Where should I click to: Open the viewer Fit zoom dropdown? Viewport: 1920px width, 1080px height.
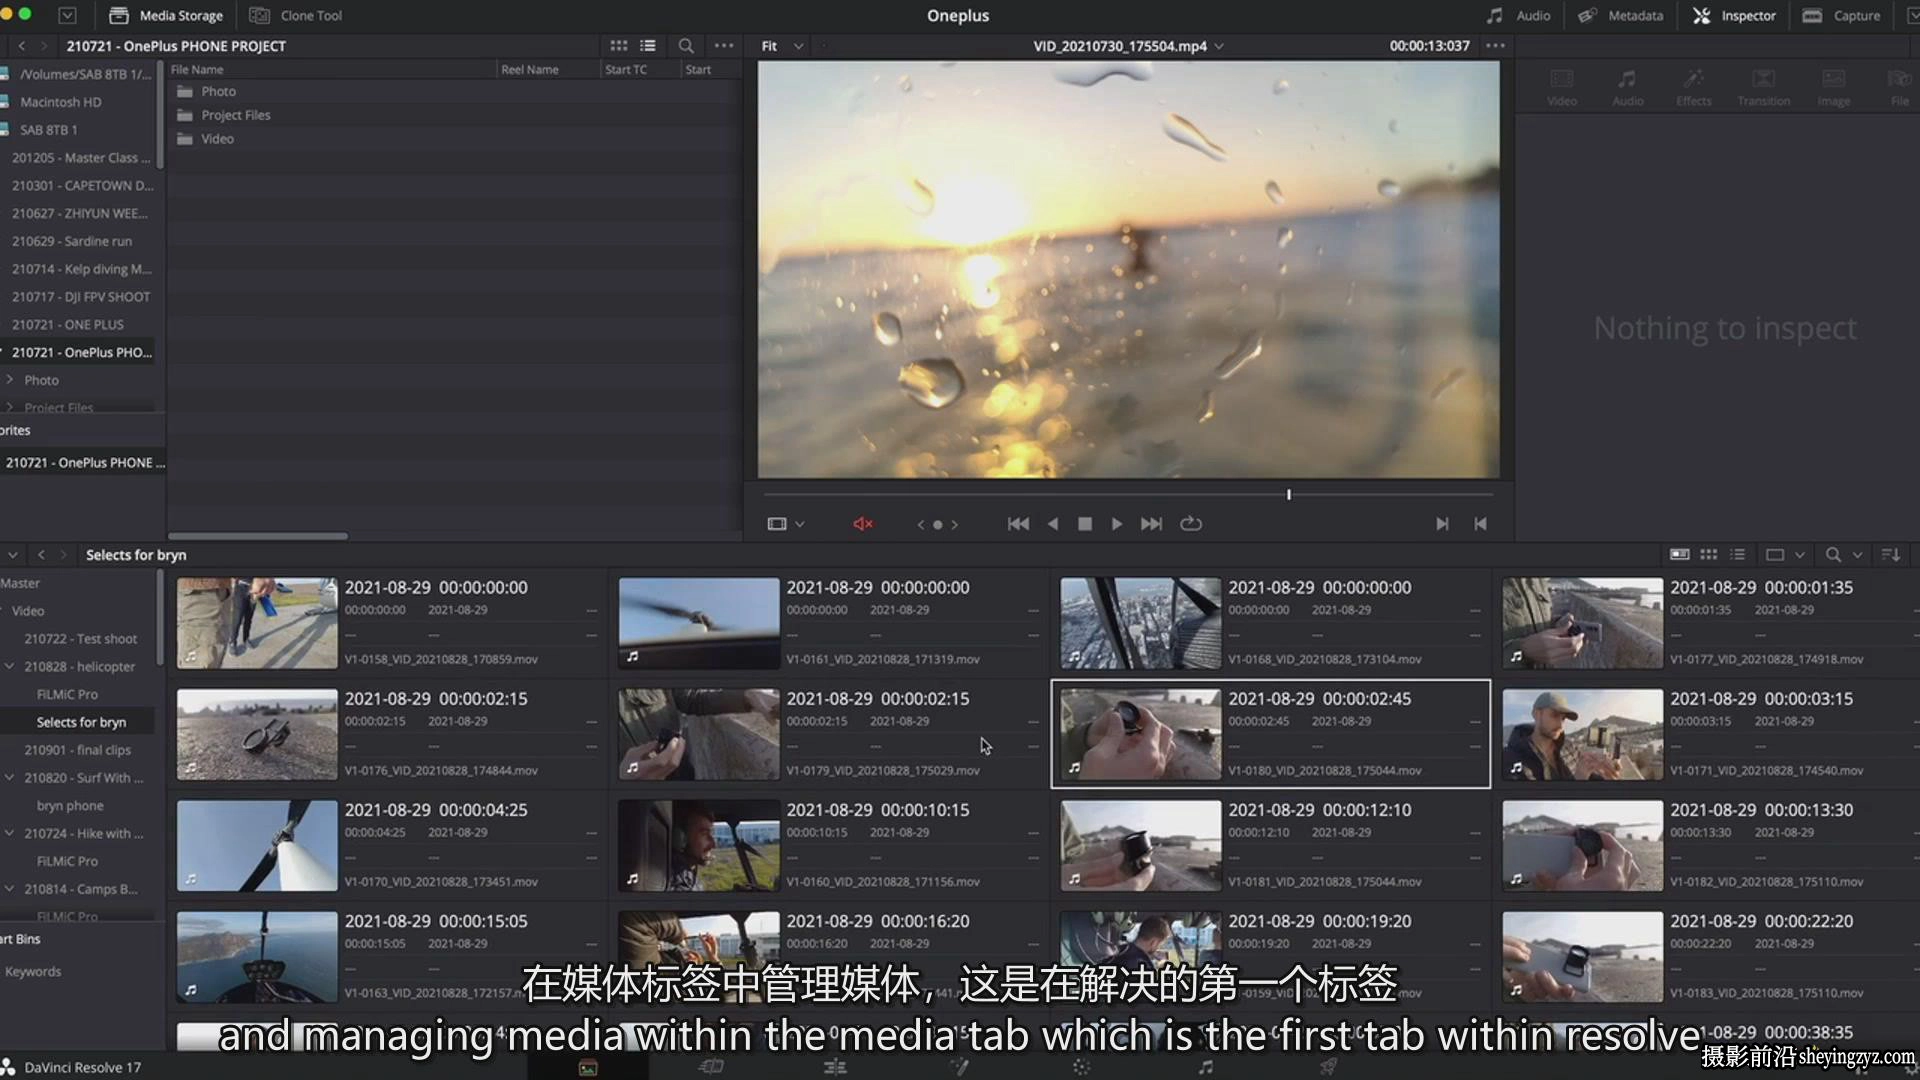point(782,46)
